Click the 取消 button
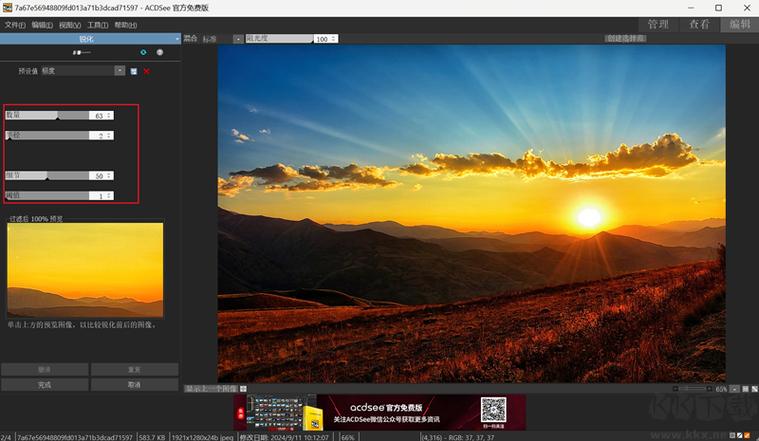Screen dimensions: 759x441 134,385
